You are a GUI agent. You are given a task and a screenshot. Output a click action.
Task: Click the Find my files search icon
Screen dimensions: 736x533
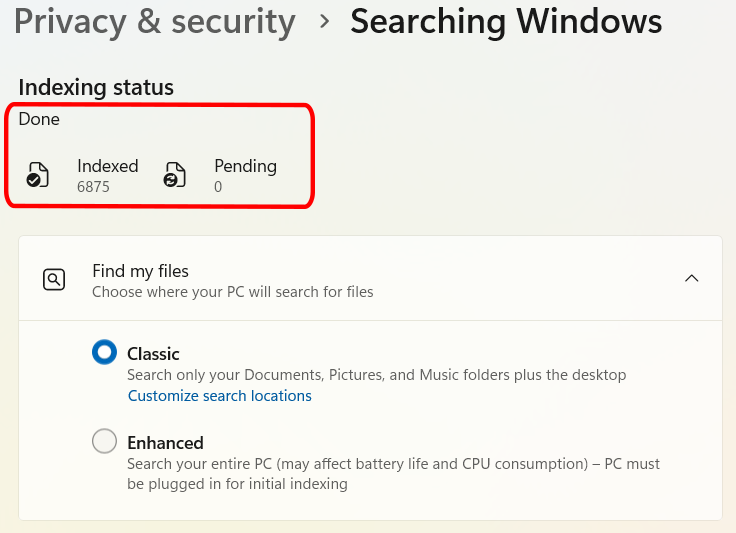54,280
